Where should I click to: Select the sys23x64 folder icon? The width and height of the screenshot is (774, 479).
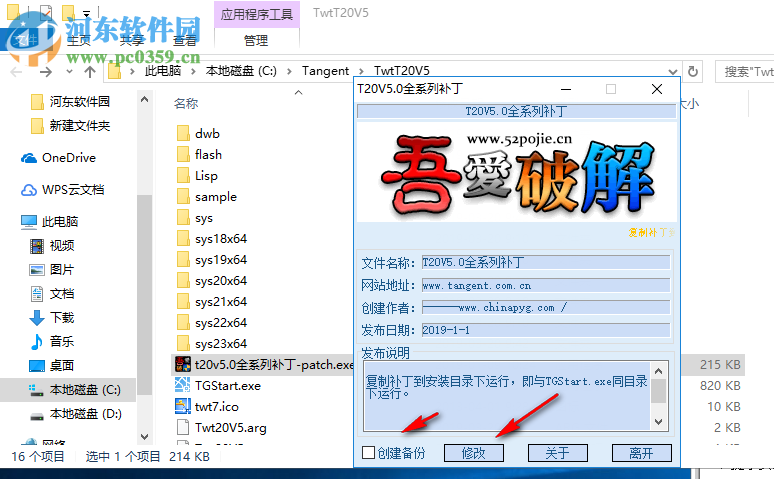tap(183, 343)
